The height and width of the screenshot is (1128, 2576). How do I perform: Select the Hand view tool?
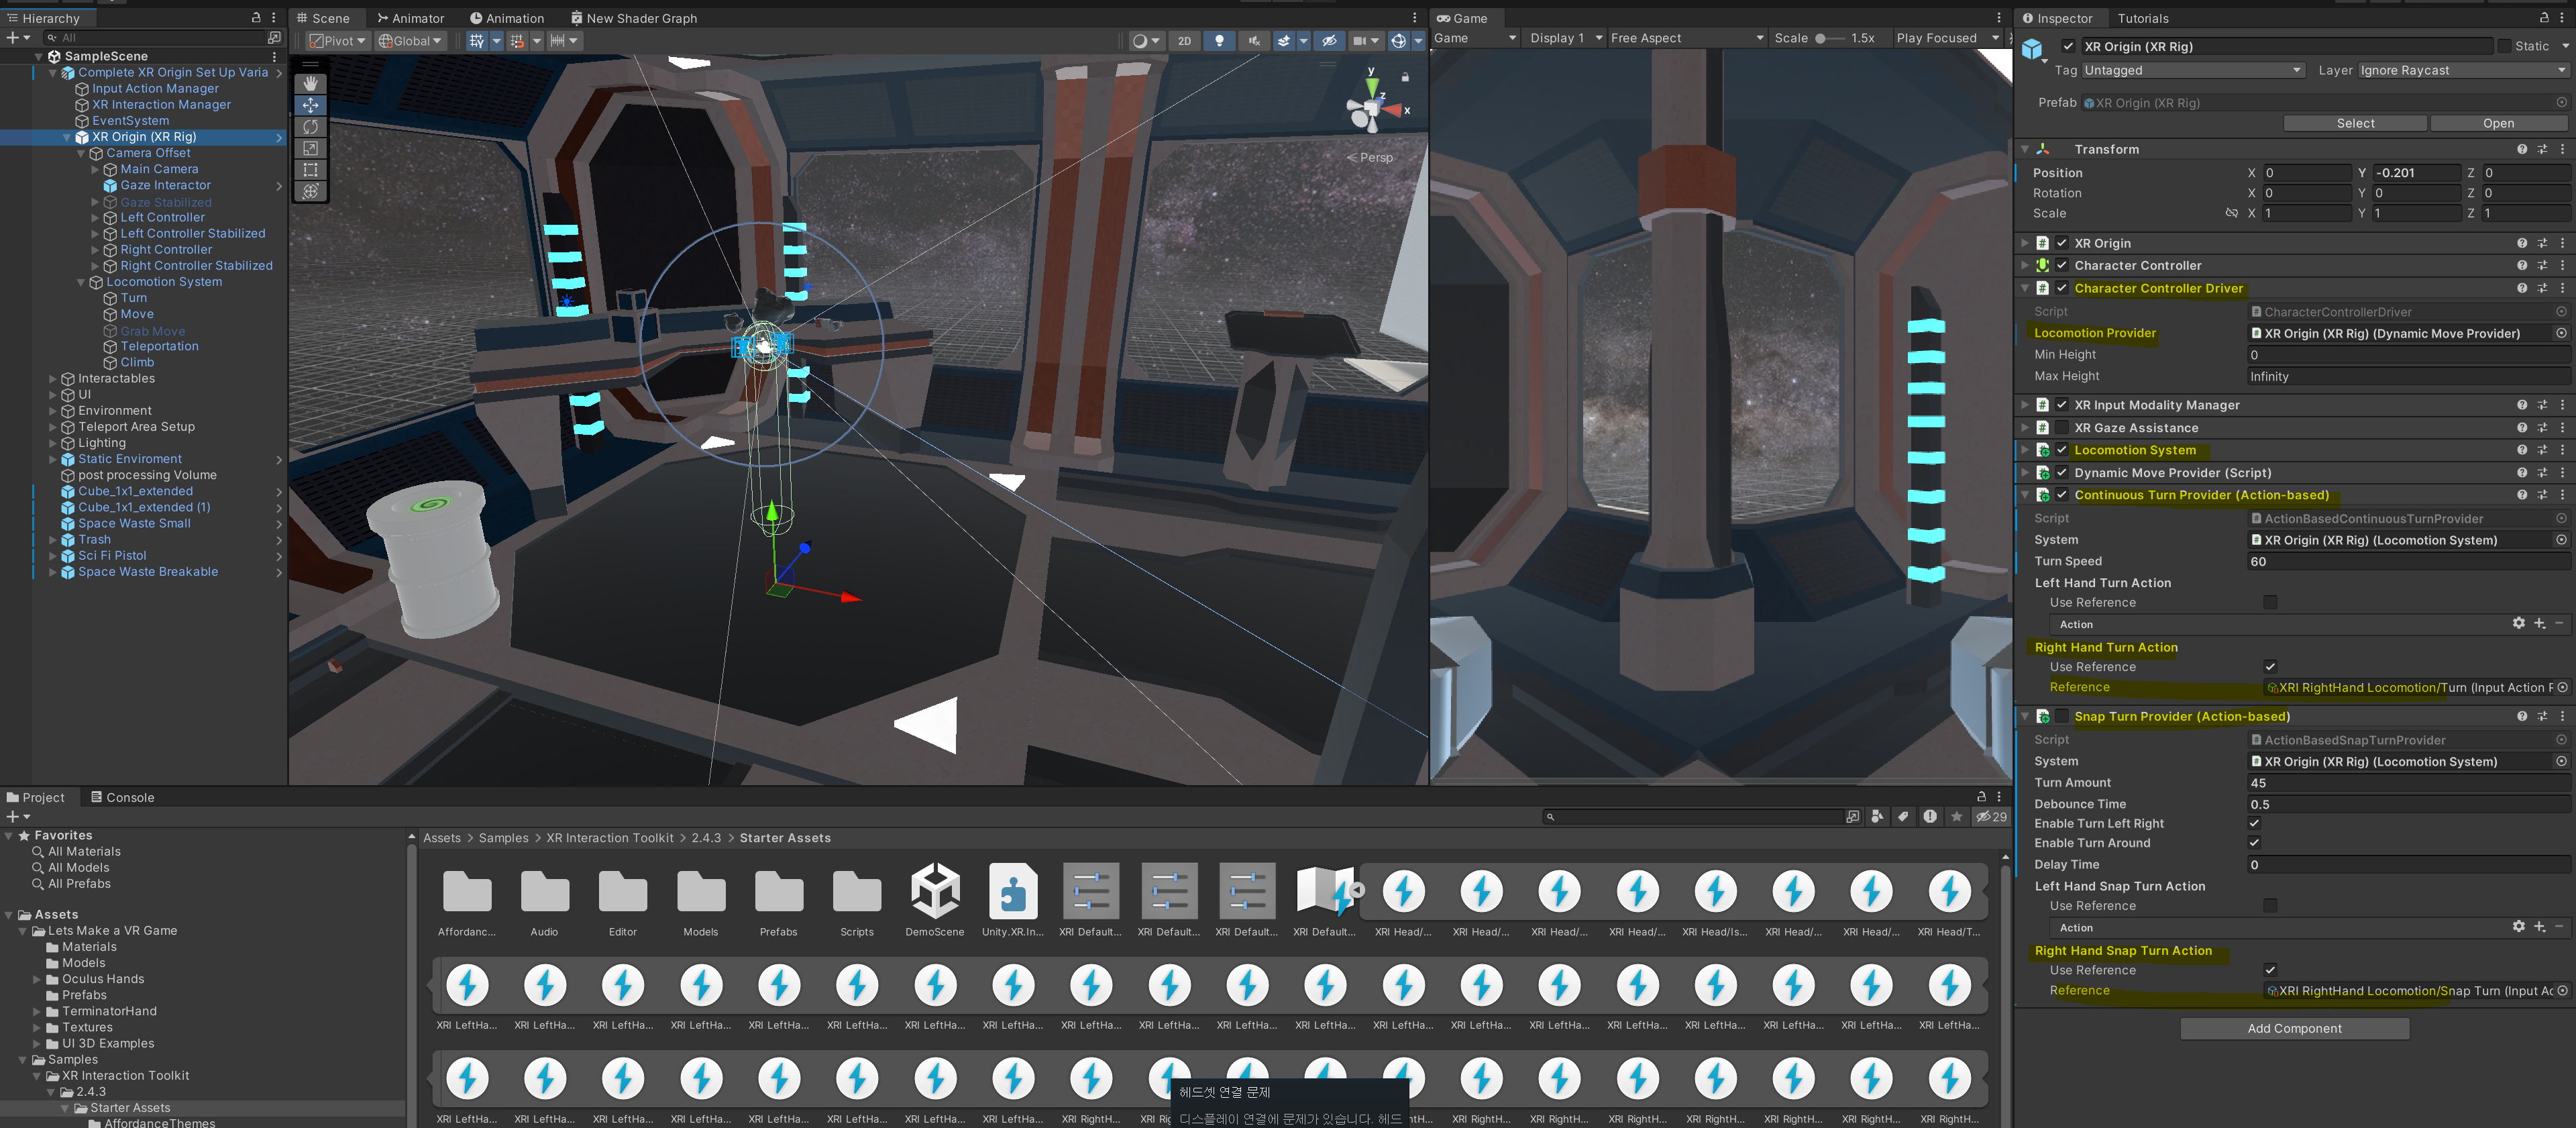pyautogui.click(x=310, y=83)
